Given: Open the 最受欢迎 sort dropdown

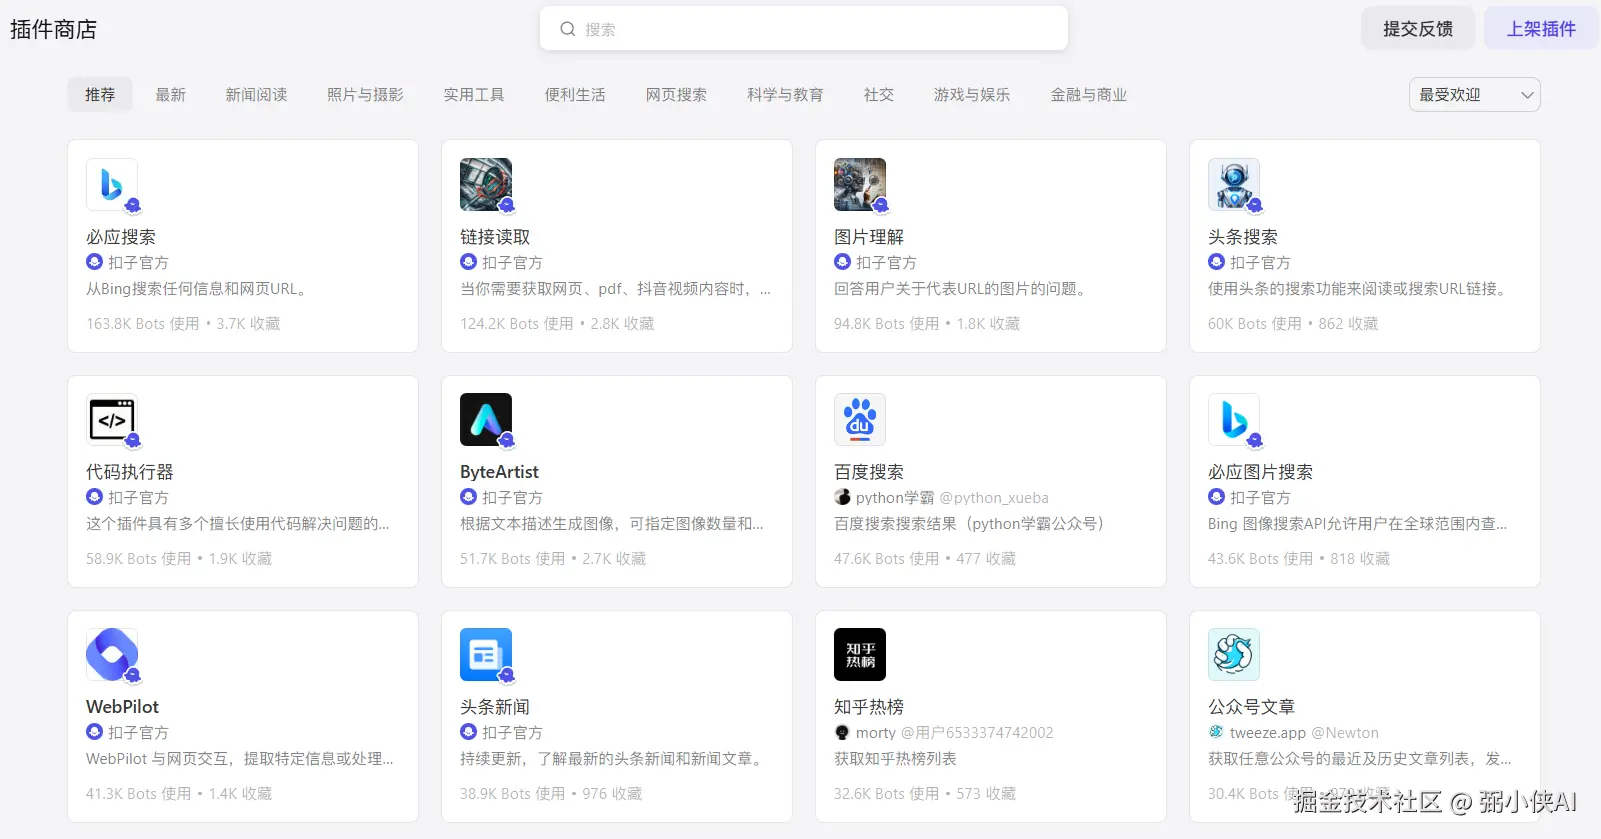Looking at the screenshot, I should [x=1475, y=95].
